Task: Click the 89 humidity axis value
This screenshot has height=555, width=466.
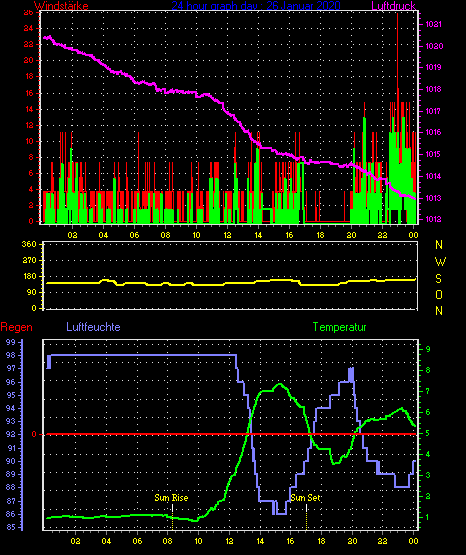Action: [11, 475]
